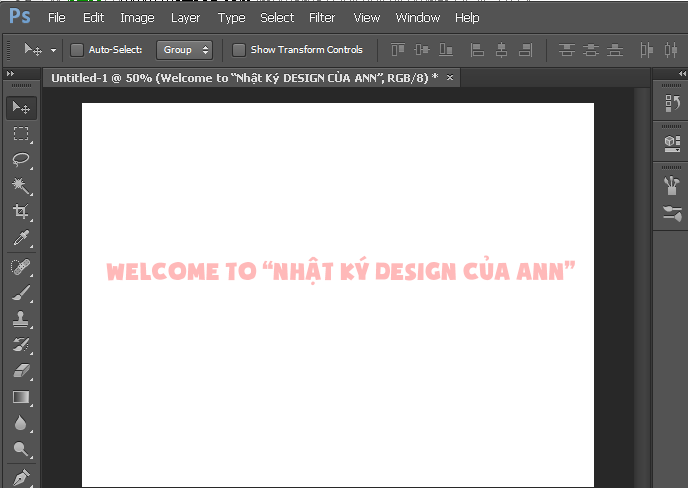Enable the Show Transform Controls checkbox
This screenshot has width=688, height=488.
pyautogui.click(x=239, y=50)
